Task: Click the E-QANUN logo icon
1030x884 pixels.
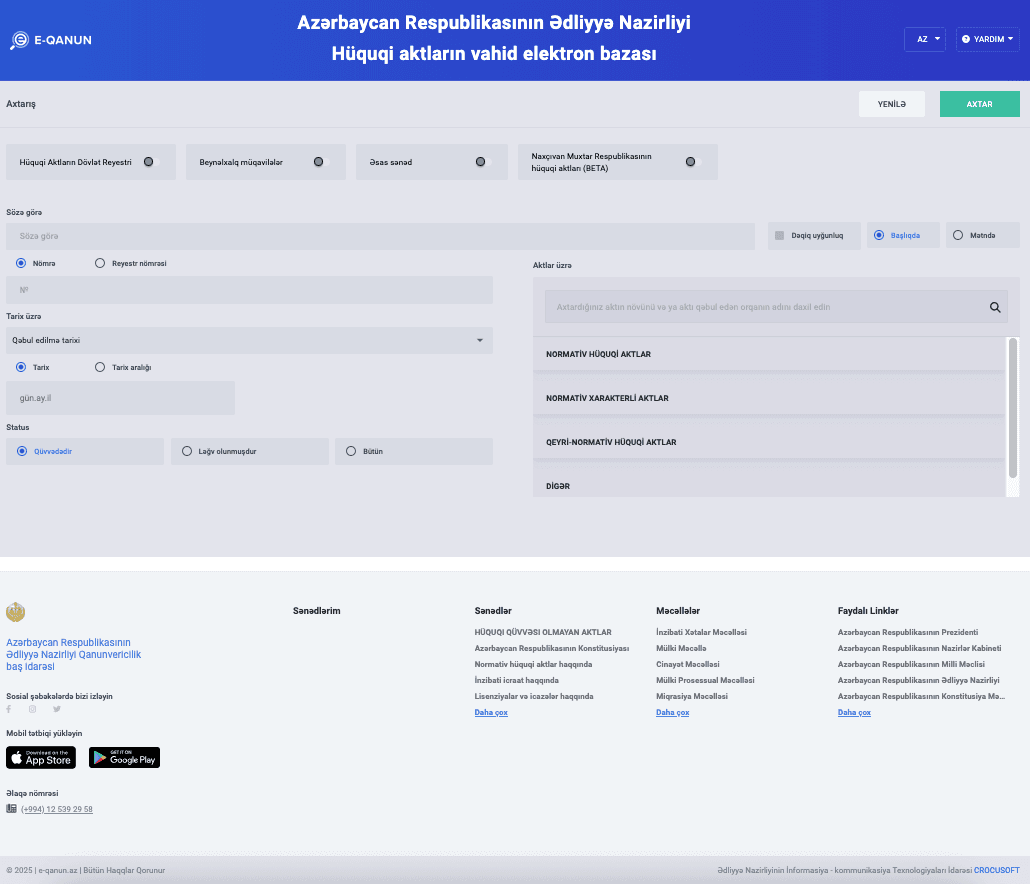Action: click(19, 41)
